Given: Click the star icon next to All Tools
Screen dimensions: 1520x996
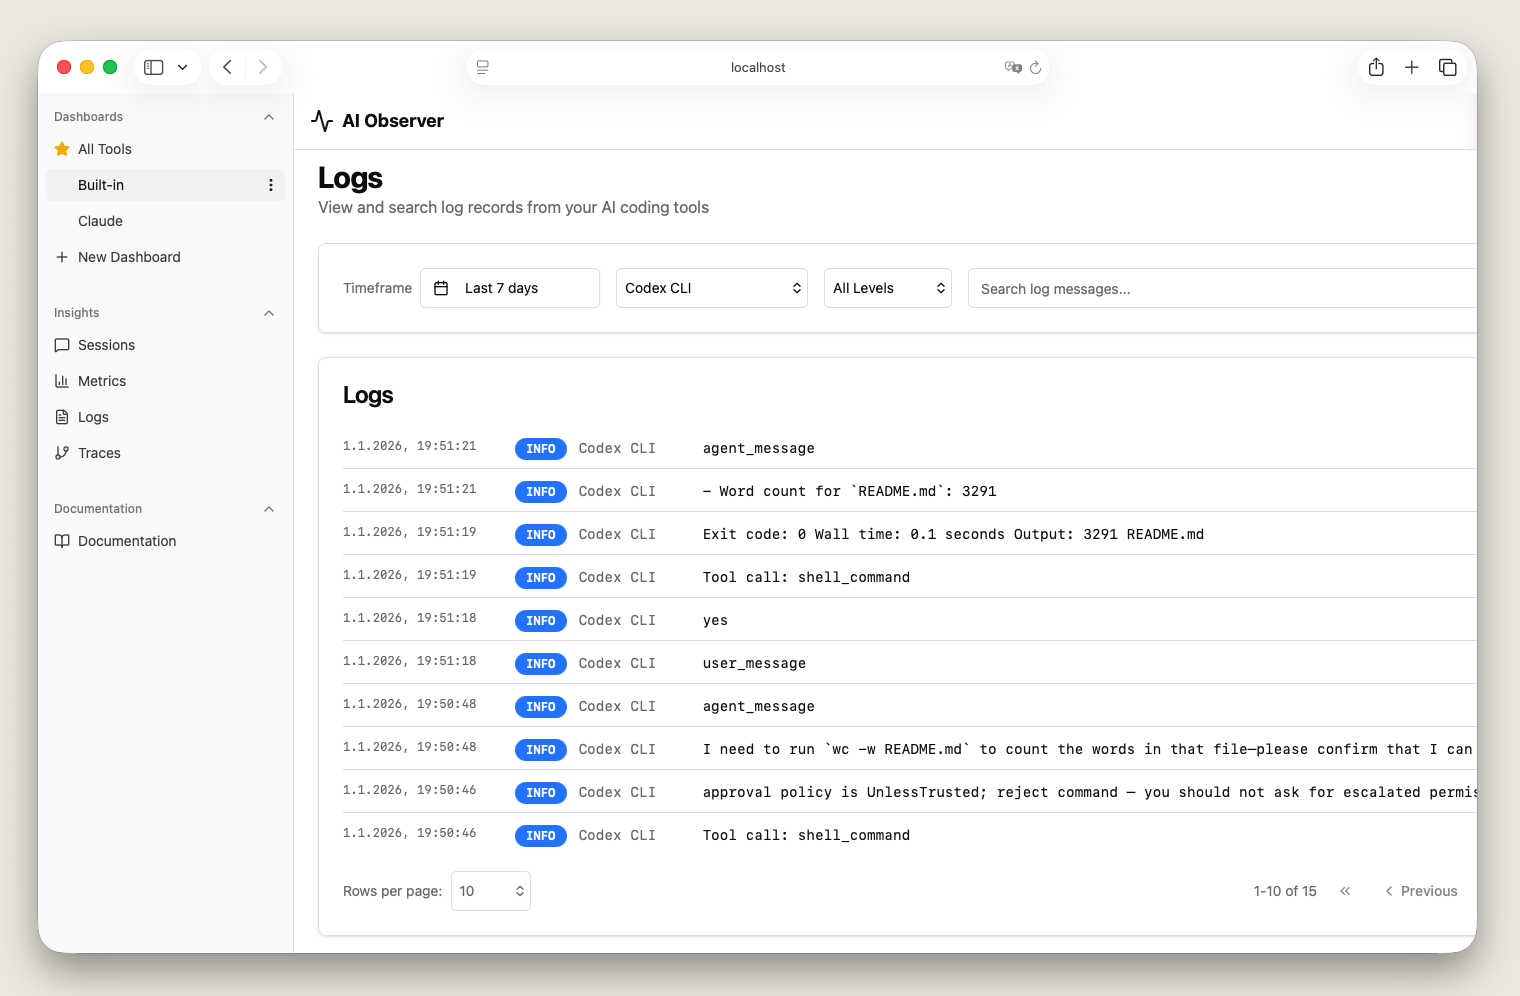Looking at the screenshot, I should (x=61, y=149).
